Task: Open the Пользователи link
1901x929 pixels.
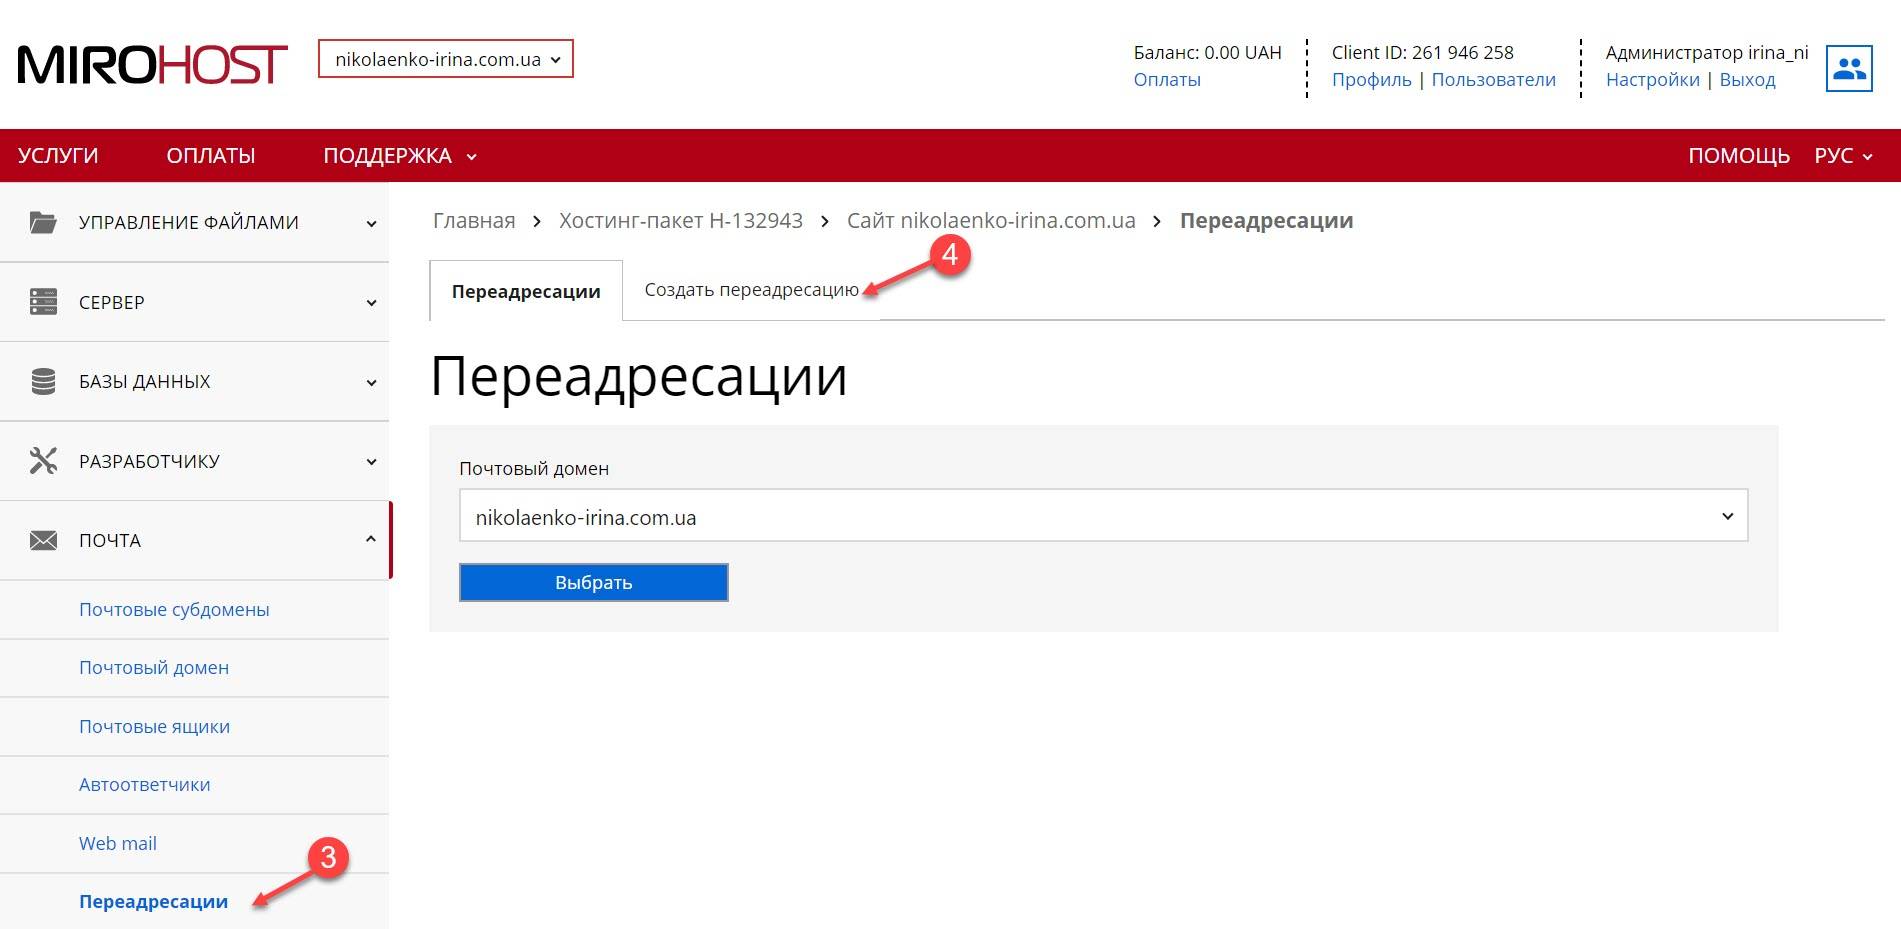Action: pyautogui.click(x=1493, y=80)
